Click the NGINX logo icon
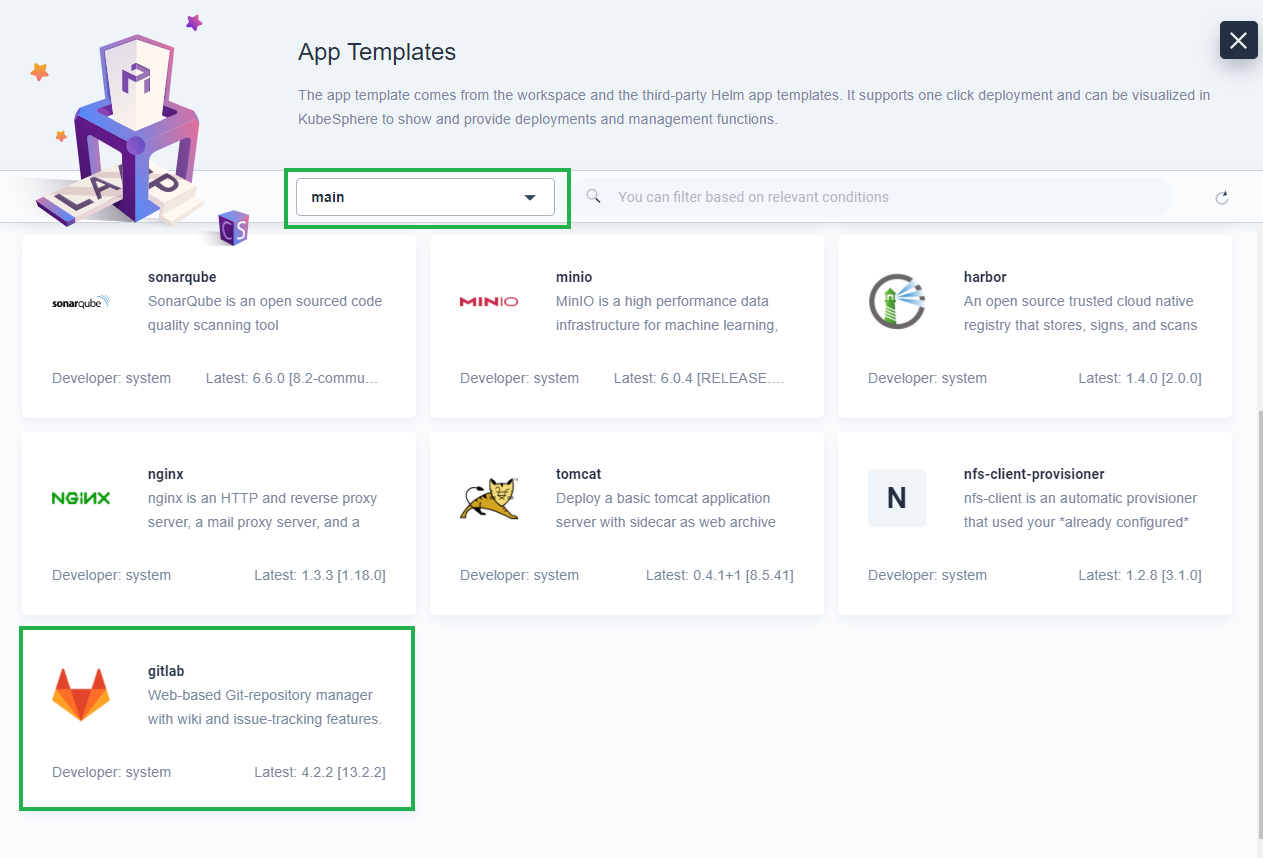The width and height of the screenshot is (1263, 858). point(80,498)
